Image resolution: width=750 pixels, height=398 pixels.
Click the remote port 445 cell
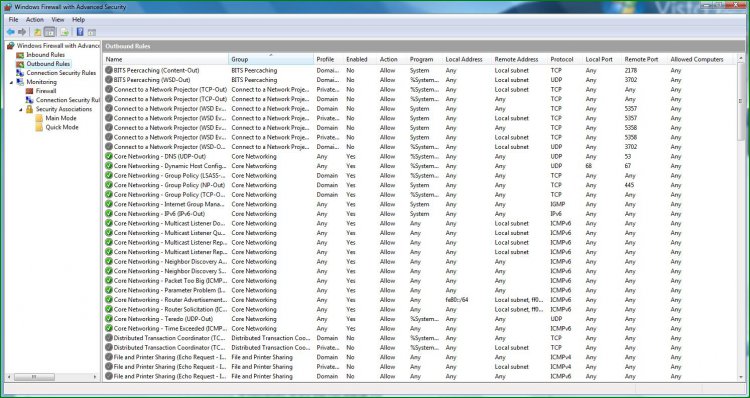pos(629,185)
